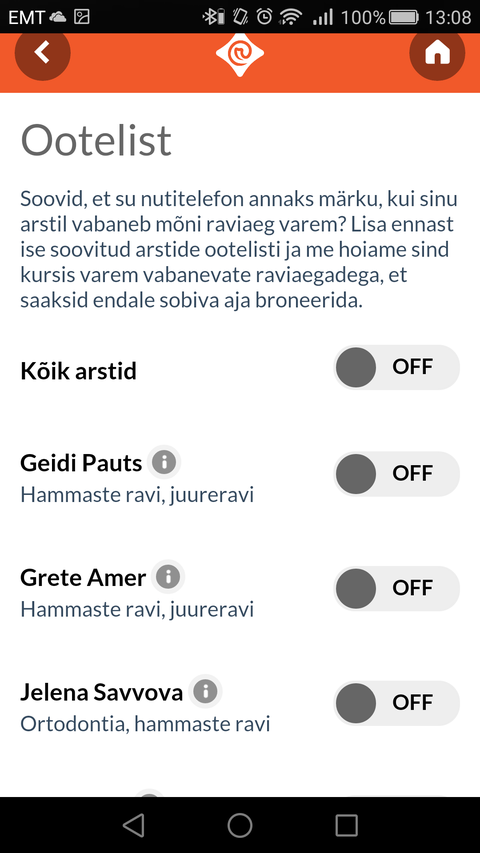Go to the home screen icon
This screenshot has height=853, width=480.
pos(437,52)
